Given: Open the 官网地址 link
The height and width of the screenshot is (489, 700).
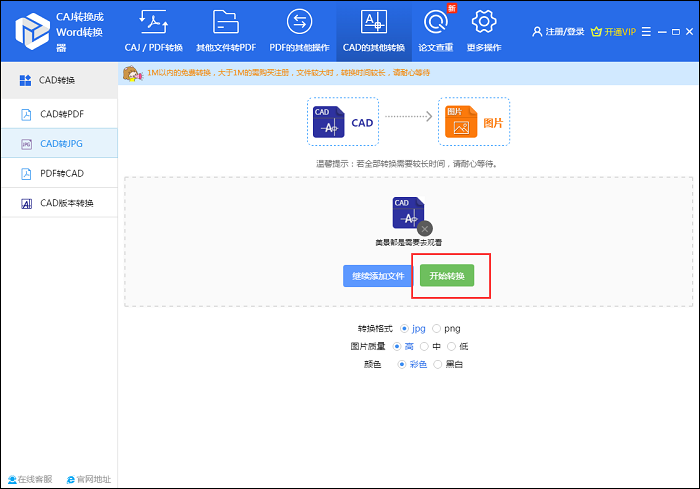Looking at the screenshot, I should click(88, 479).
